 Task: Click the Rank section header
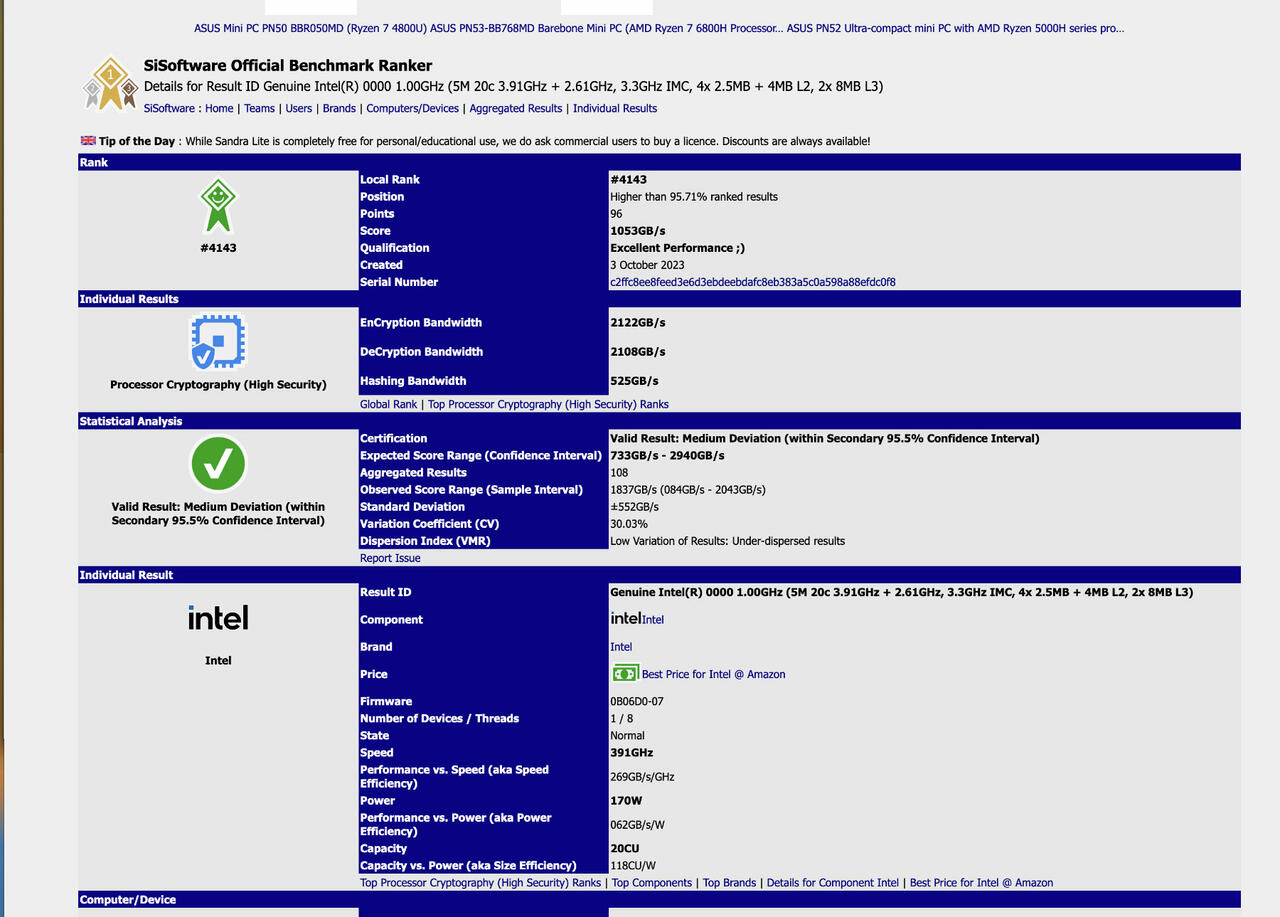pyautogui.click(x=659, y=162)
